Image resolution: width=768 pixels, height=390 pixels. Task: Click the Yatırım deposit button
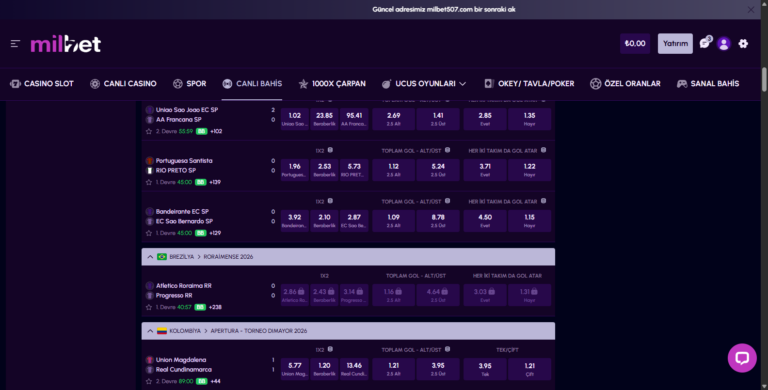click(x=675, y=44)
